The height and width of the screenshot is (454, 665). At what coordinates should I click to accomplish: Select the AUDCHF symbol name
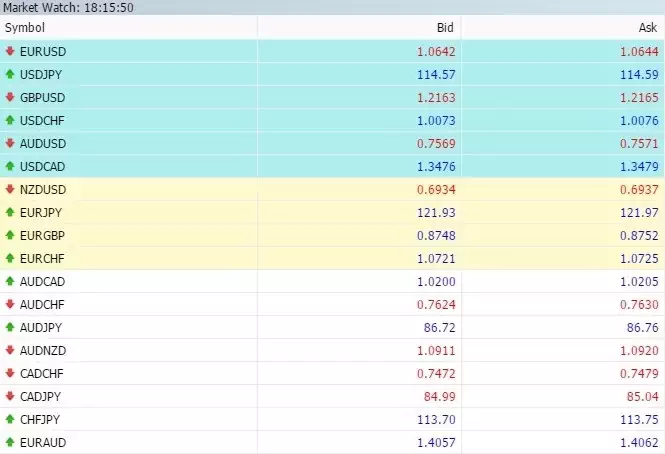tap(42, 304)
